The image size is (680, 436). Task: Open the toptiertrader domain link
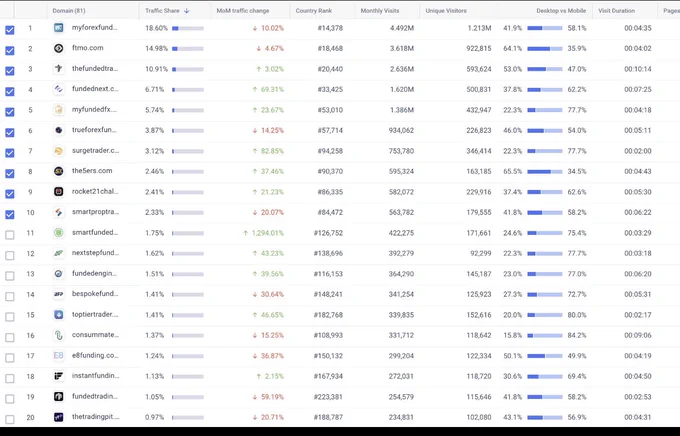click(x=95, y=314)
